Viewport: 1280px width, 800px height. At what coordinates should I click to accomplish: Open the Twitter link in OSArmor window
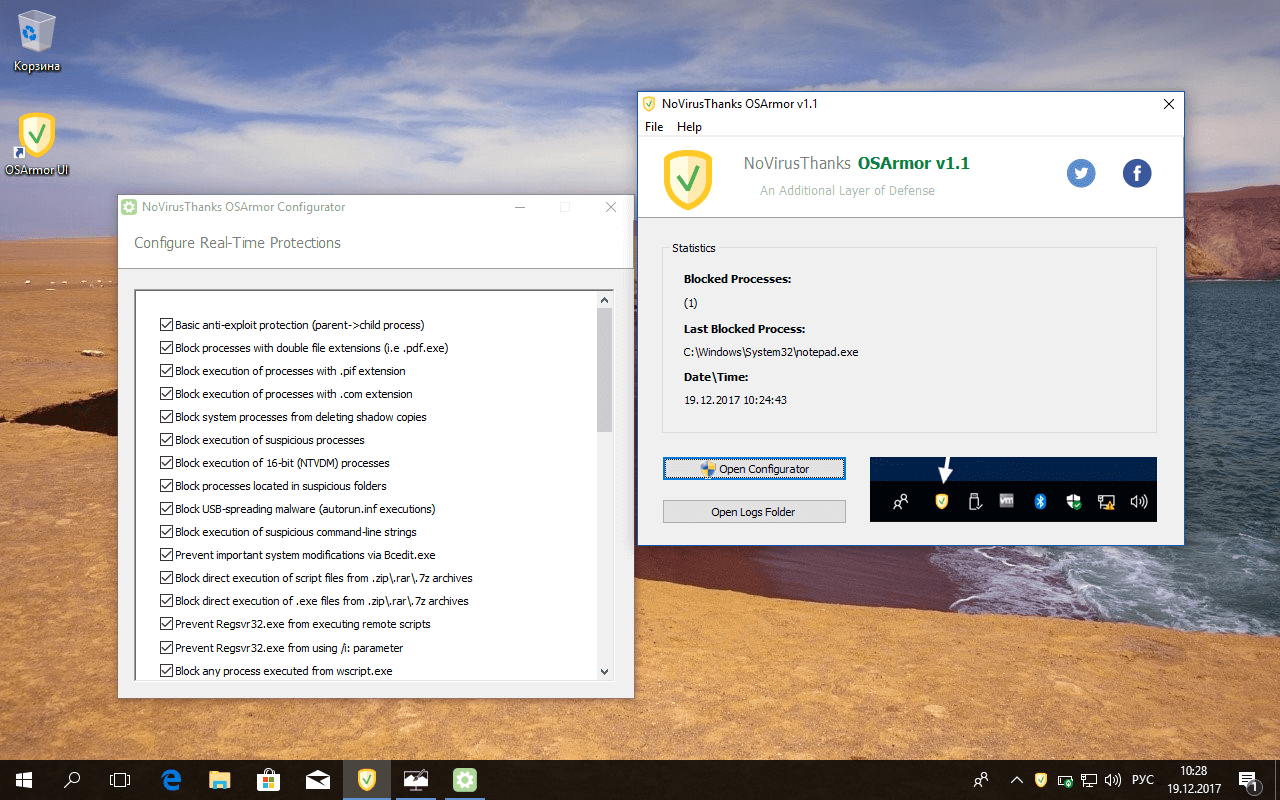tap(1081, 173)
